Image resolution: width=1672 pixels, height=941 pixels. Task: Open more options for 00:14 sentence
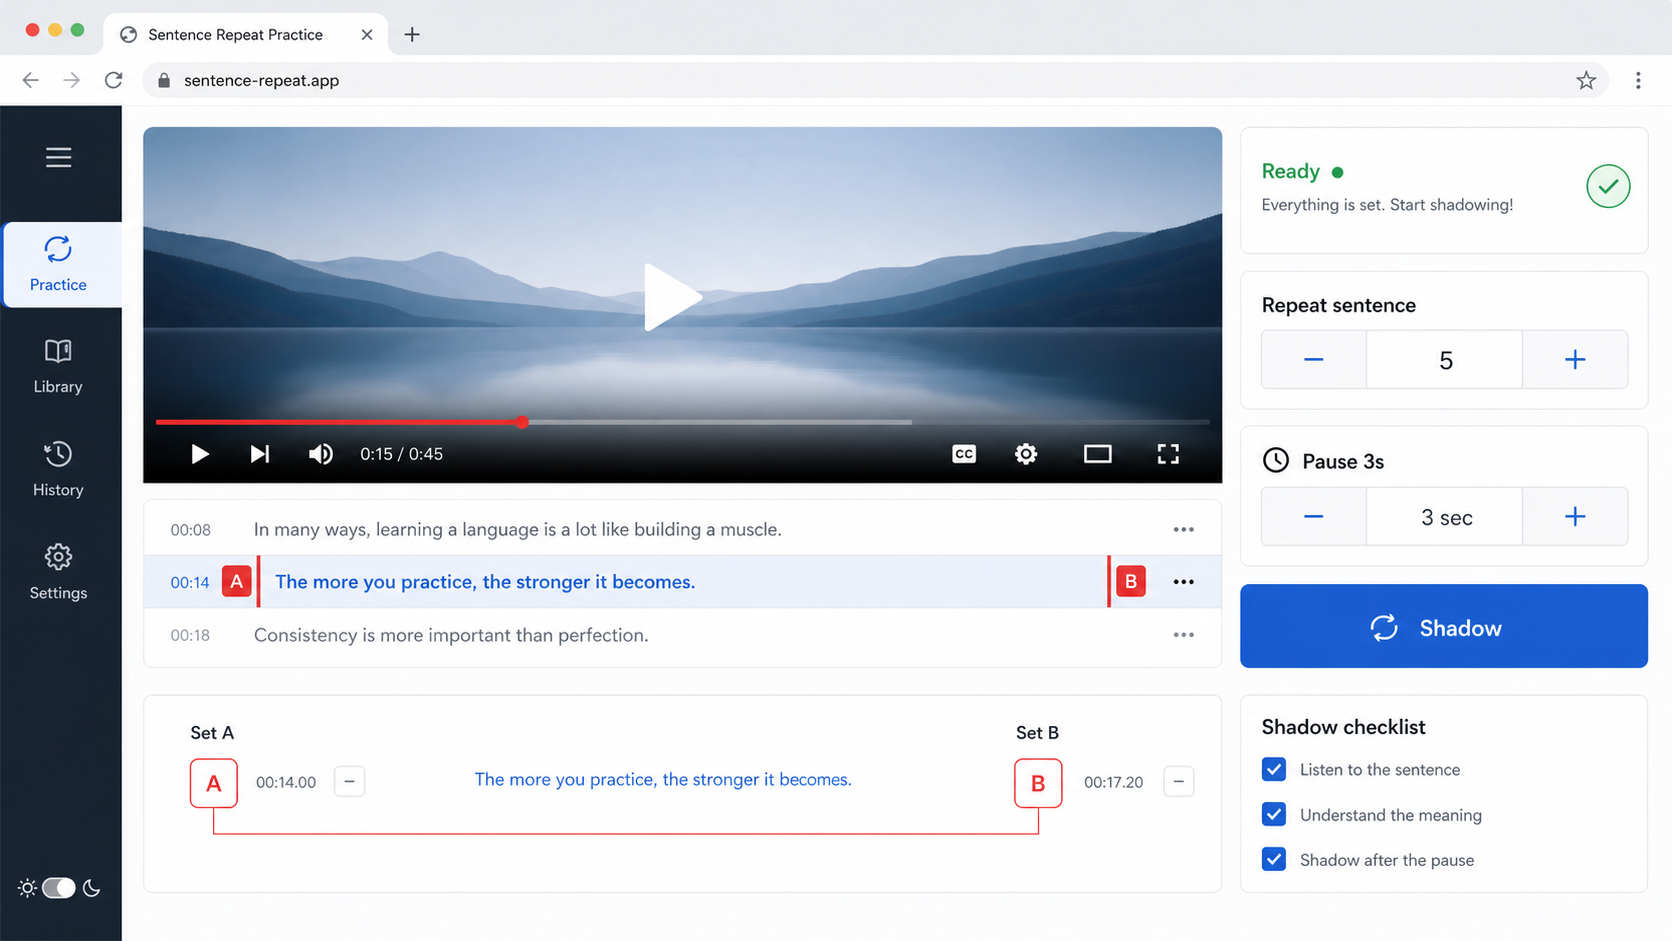(1183, 582)
